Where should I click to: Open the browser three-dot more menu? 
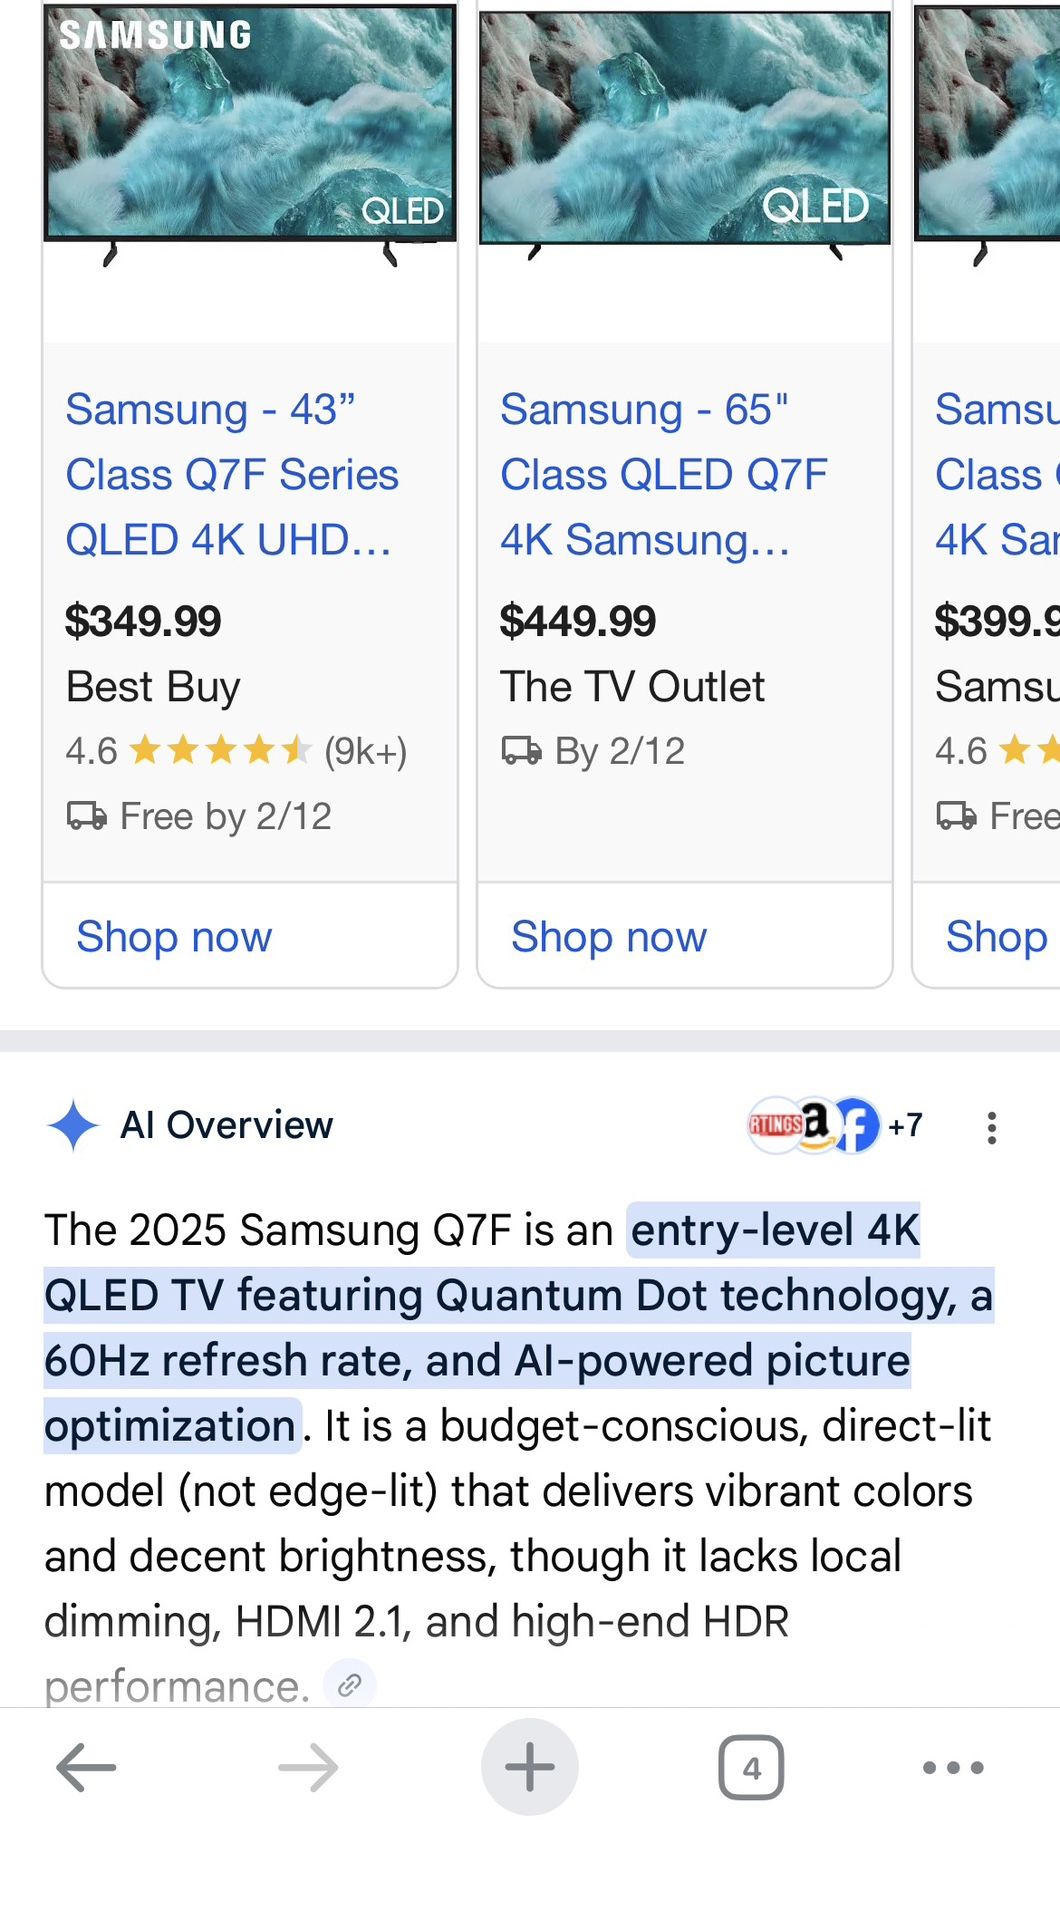point(953,1768)
